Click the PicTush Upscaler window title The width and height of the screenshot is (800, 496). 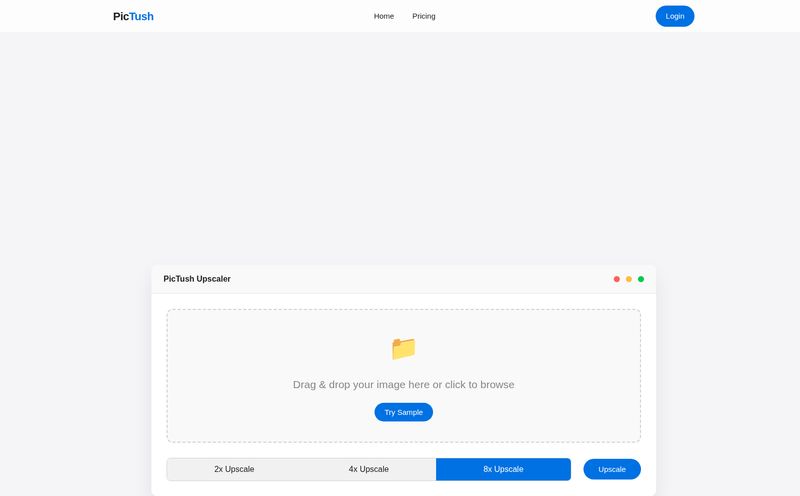tap(197, 279)
